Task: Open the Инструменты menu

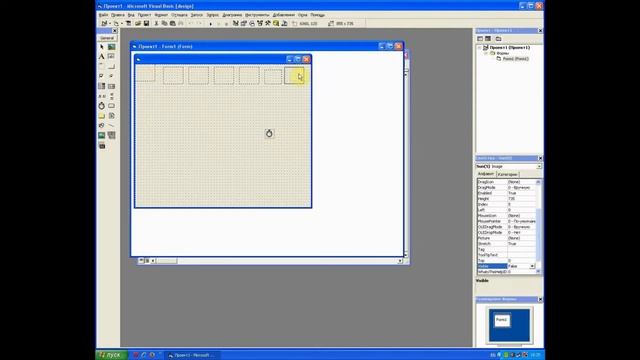Action: point(257,15)
